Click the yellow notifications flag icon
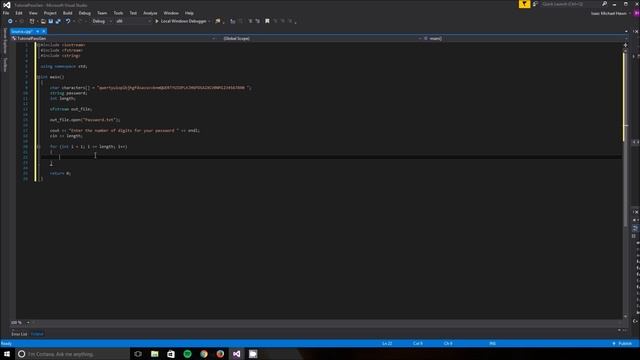 (524, 4)
